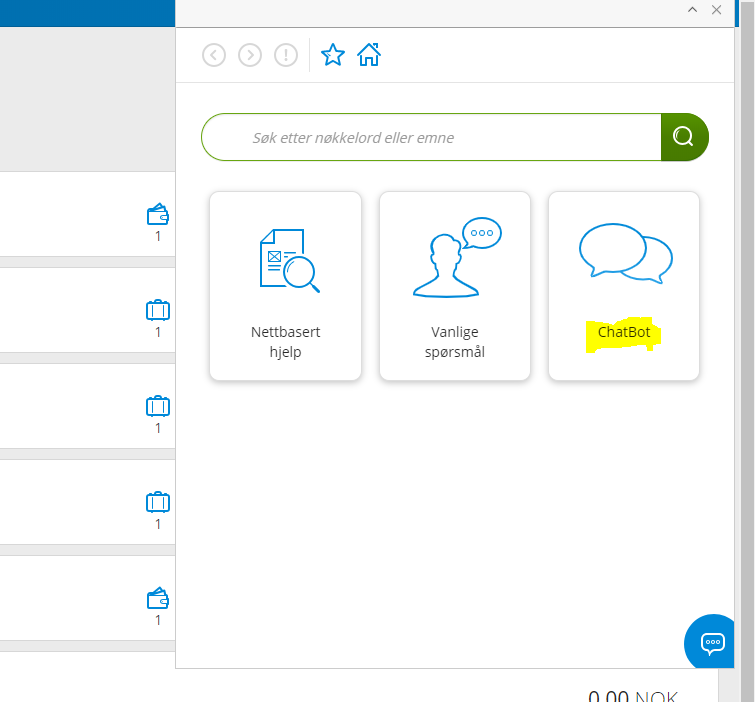
Task: Click the double chat bubbles icon
Action: click(x=625, y=253)
